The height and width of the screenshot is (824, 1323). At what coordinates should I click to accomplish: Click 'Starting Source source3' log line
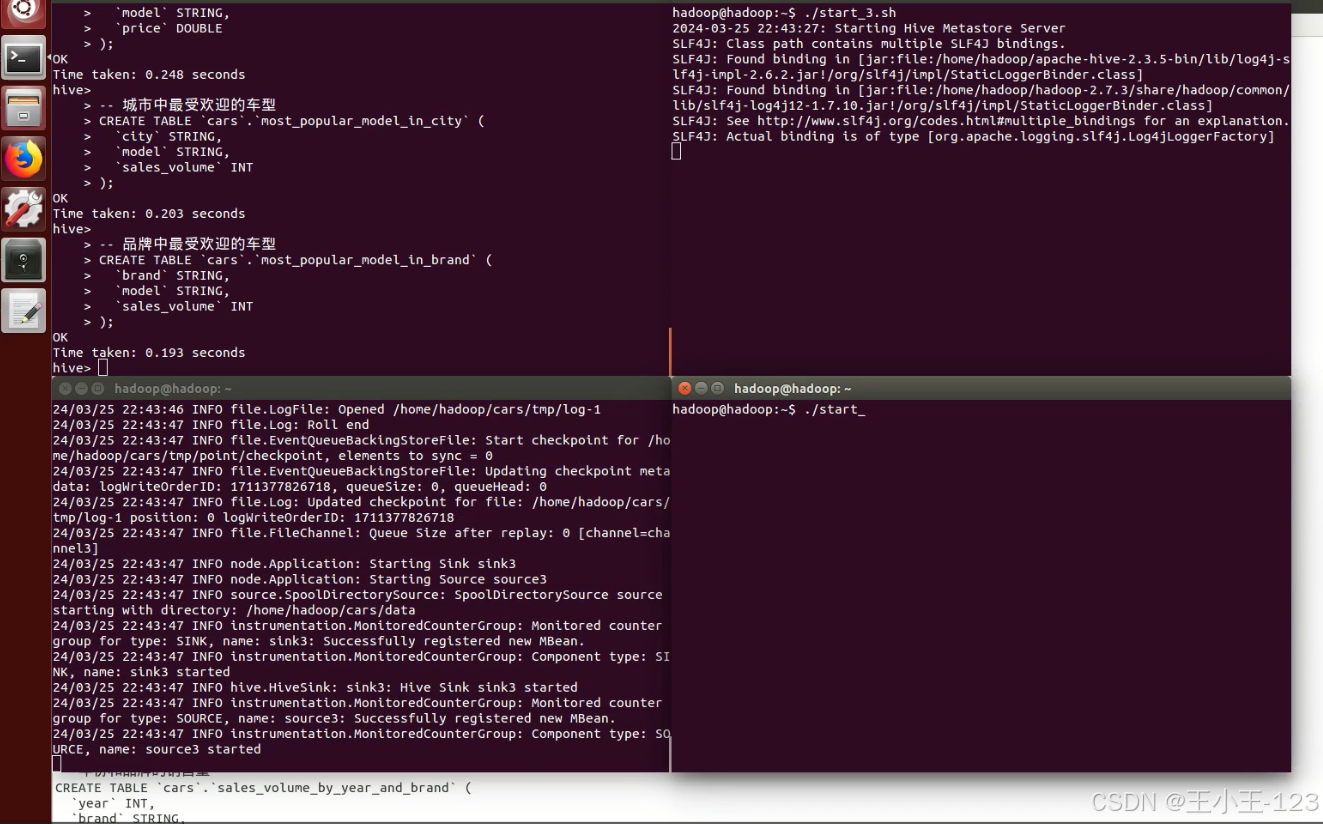(x=300, y=580)
